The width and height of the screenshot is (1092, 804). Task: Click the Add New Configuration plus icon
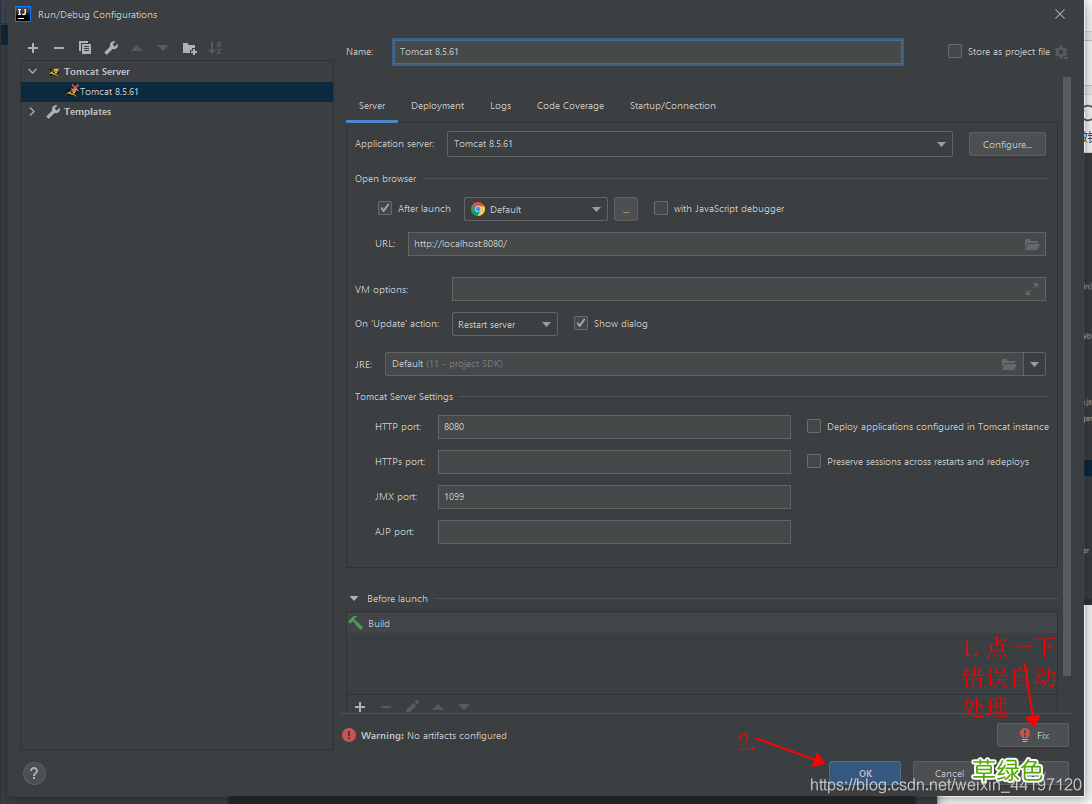33,48
